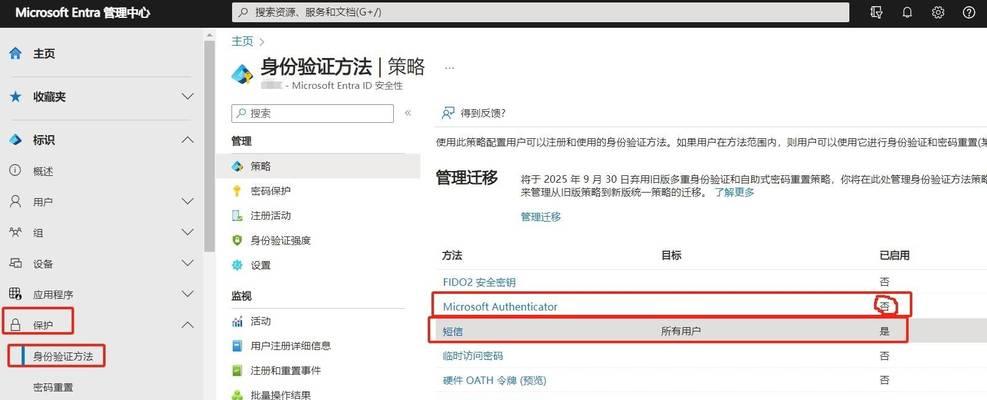The width and height of the screenshot is (987, 400).
Task: Click the 目标 column header
Action: [x=671, y=255]
